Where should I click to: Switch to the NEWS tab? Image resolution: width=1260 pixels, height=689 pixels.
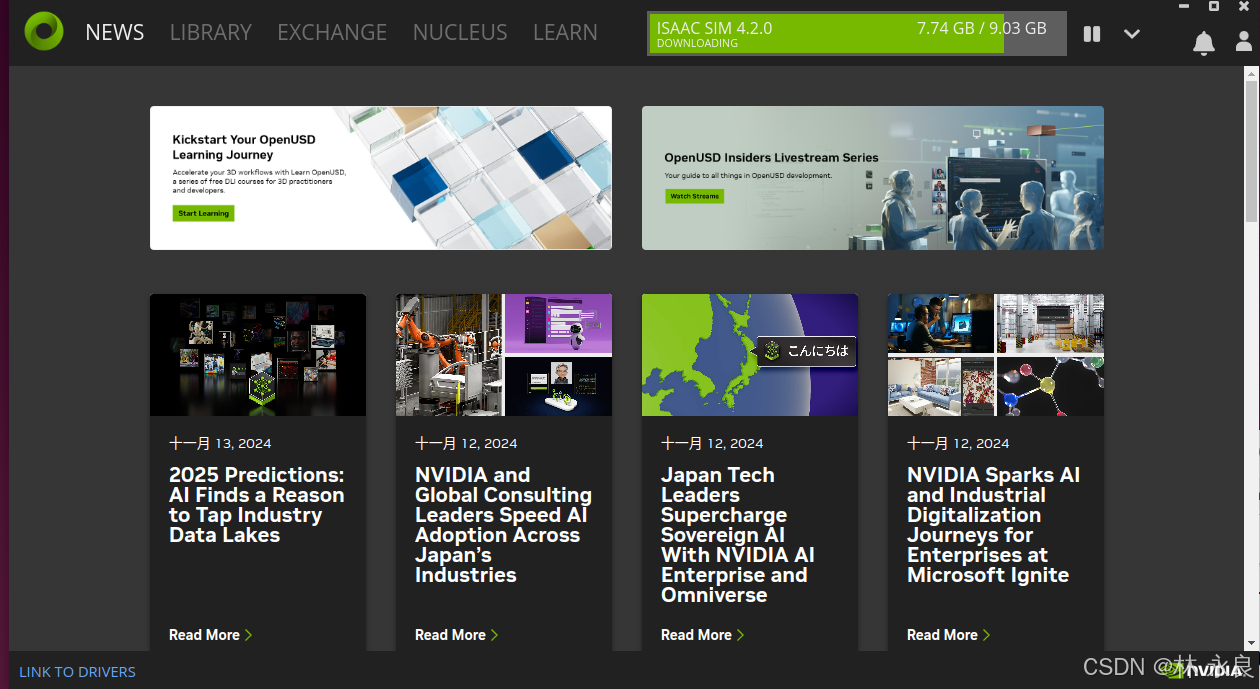[115, 32]
